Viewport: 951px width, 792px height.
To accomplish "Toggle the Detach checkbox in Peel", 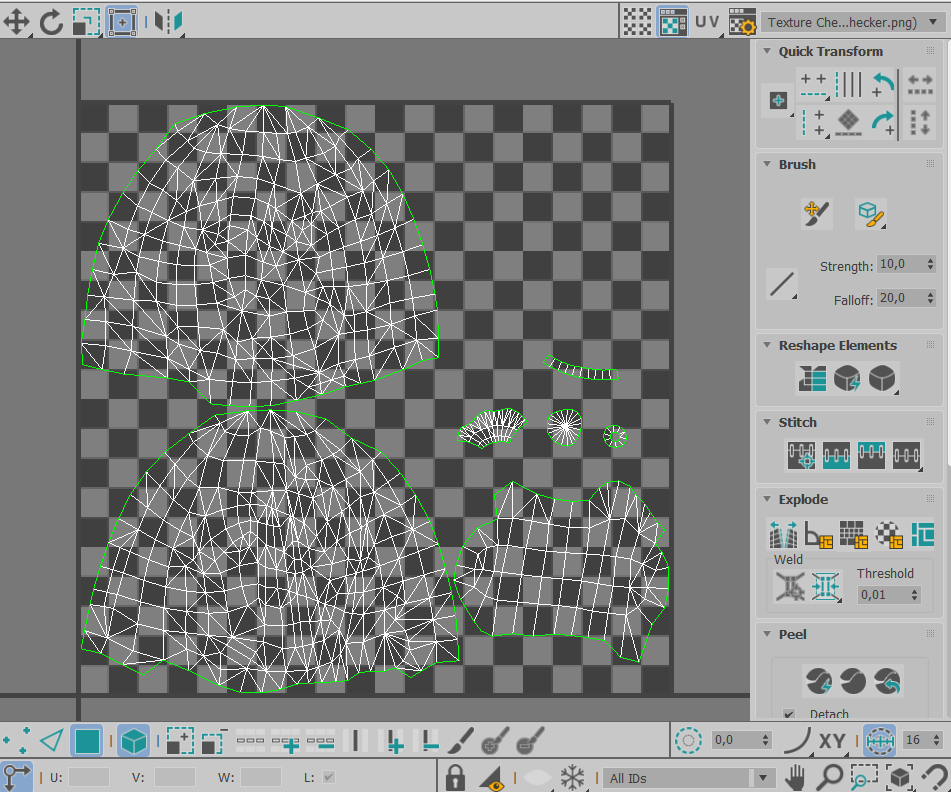I will click(789, 714).
